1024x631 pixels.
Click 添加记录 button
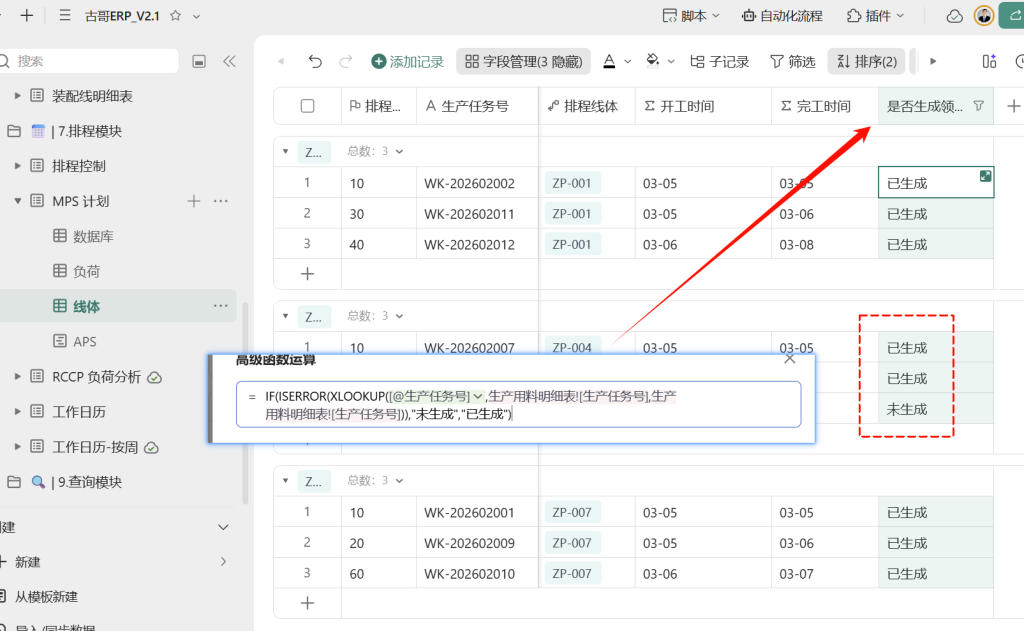pos(408,61)
